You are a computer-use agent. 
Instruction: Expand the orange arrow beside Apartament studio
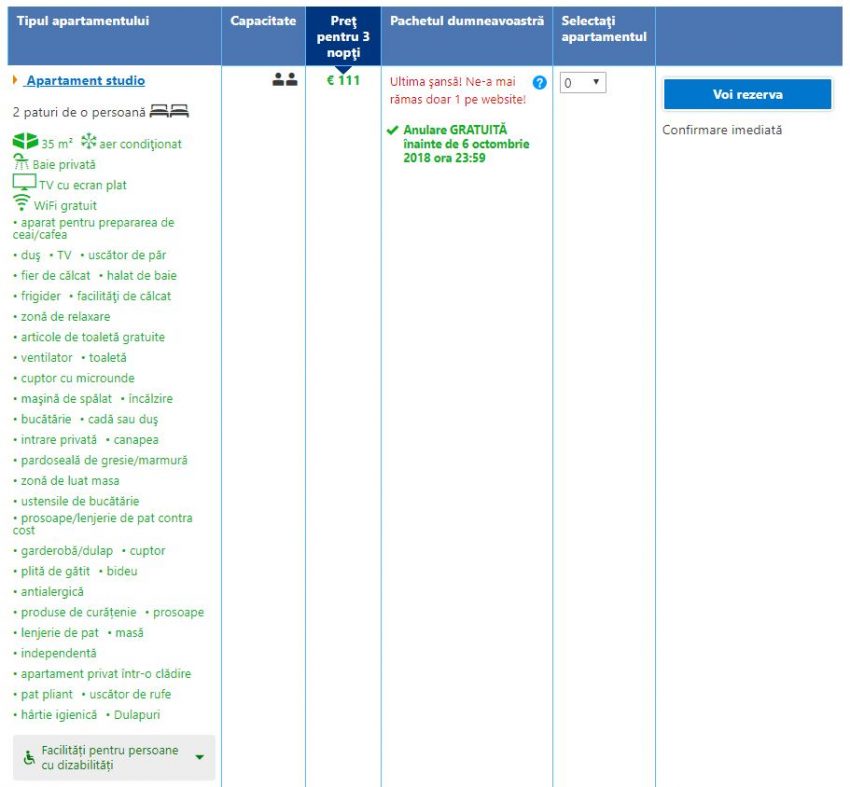[x=16, y=81]
